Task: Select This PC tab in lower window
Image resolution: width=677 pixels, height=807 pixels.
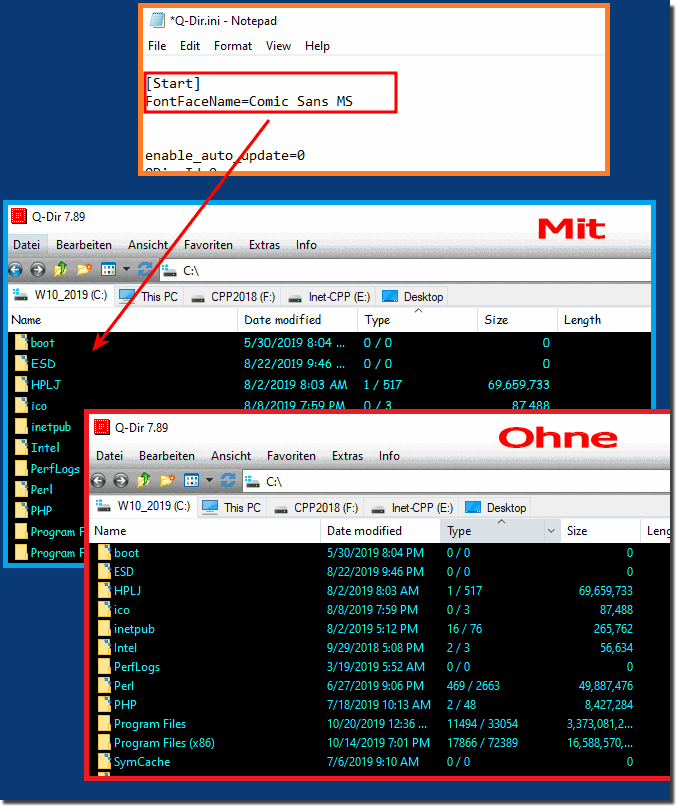Action: click(232, 508)
